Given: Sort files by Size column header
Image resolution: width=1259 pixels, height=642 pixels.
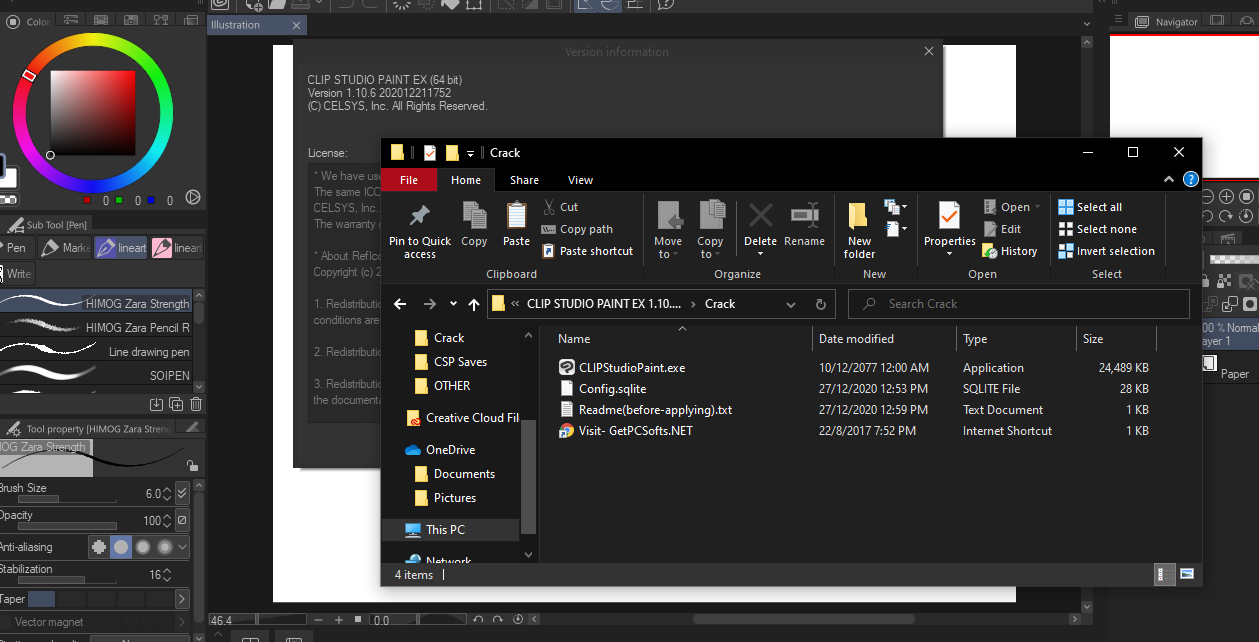Looking at the screenshot, I should coord(1115,339).
